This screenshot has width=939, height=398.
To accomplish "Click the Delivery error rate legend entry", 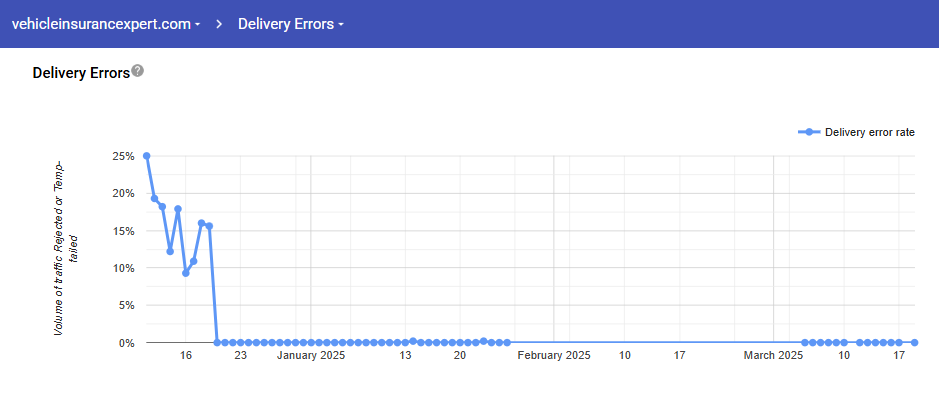I will (x=857, y=132).
